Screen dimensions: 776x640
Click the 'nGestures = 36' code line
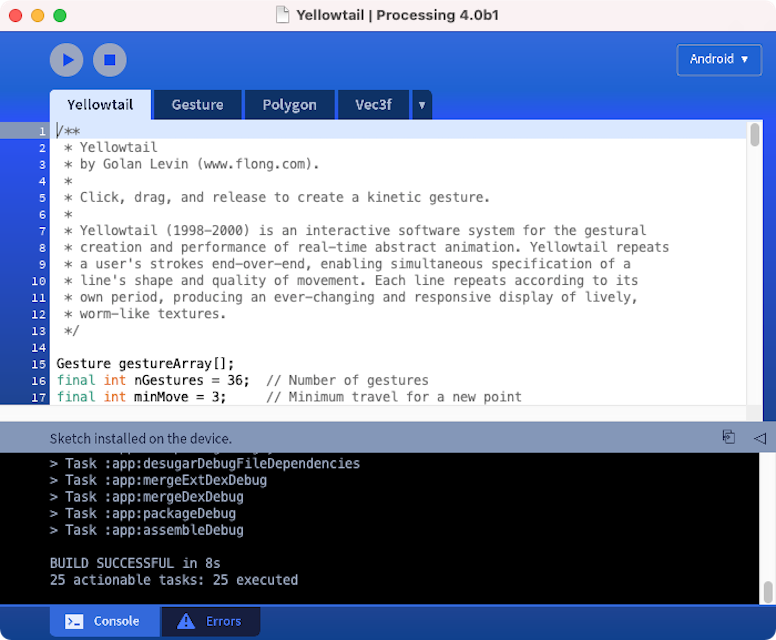click(242, 380)
